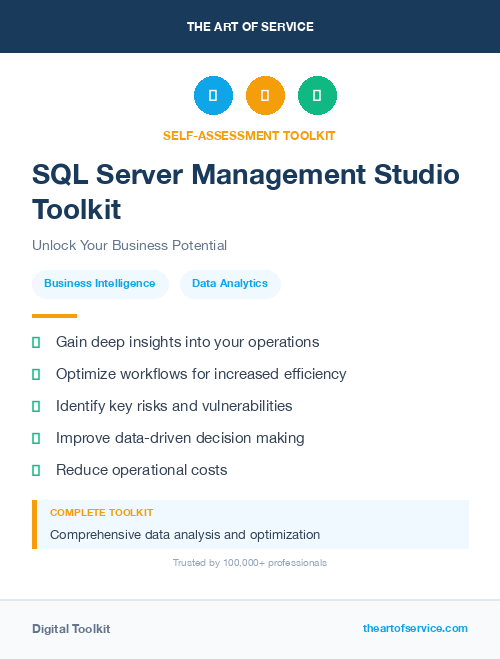
Task: Click Reduce operational costs text
Action: click(142, 470)
